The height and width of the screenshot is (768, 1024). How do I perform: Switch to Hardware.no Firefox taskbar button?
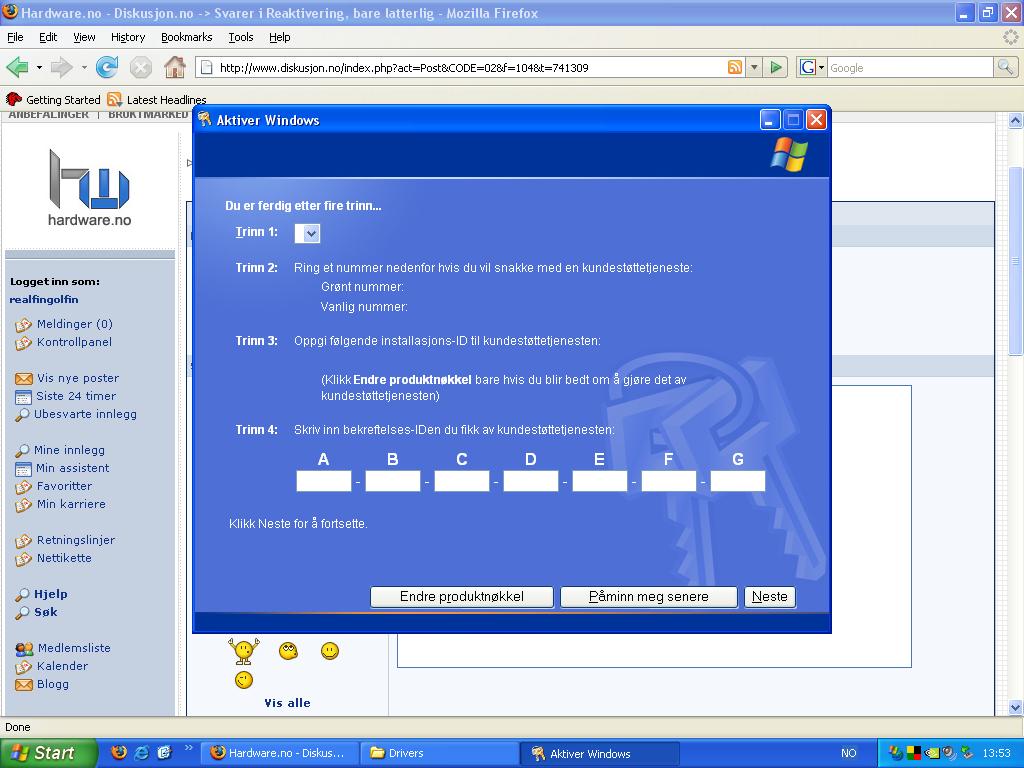pos(280,753)
